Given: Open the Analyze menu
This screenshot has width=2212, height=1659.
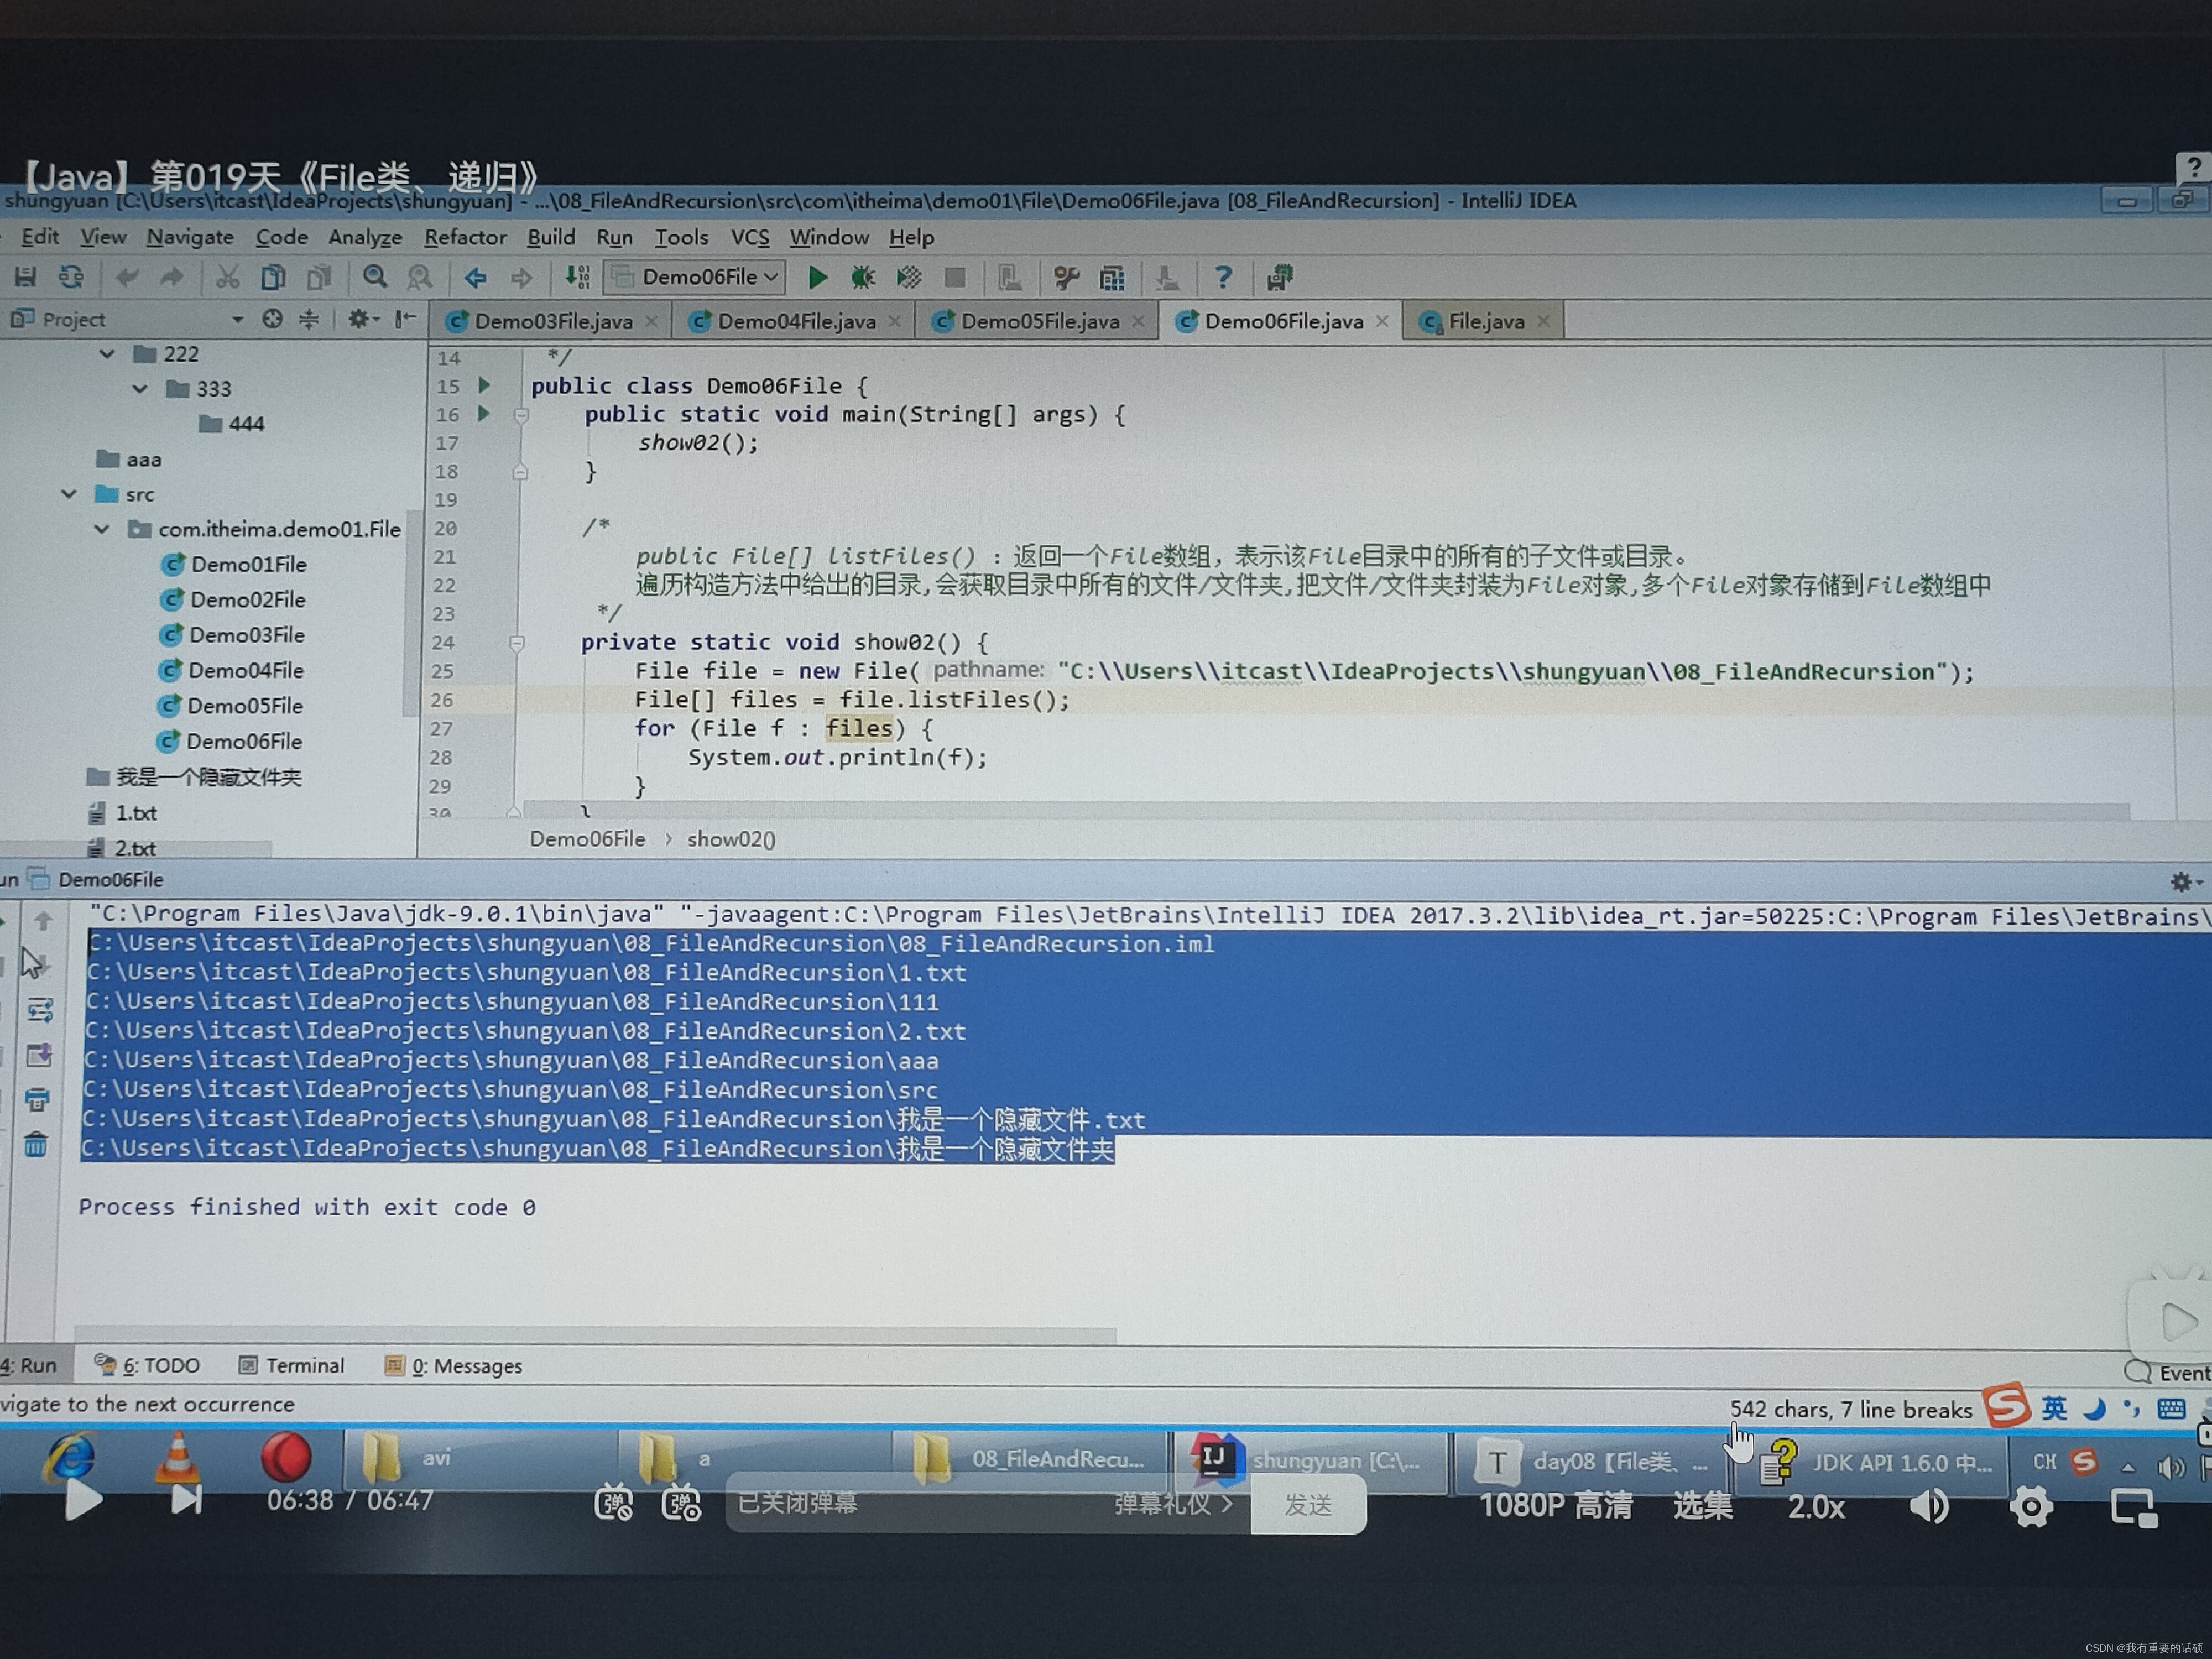Looking at the screenshot, I should [365, 237].
